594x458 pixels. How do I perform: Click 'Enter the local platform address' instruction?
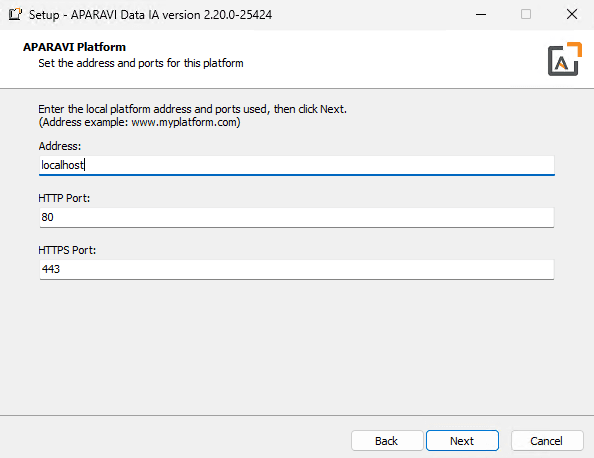click(192, 109)
